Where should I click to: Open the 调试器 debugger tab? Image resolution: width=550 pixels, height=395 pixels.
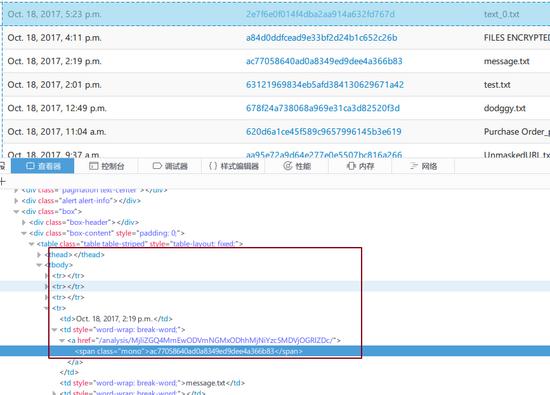coord(170,166)
